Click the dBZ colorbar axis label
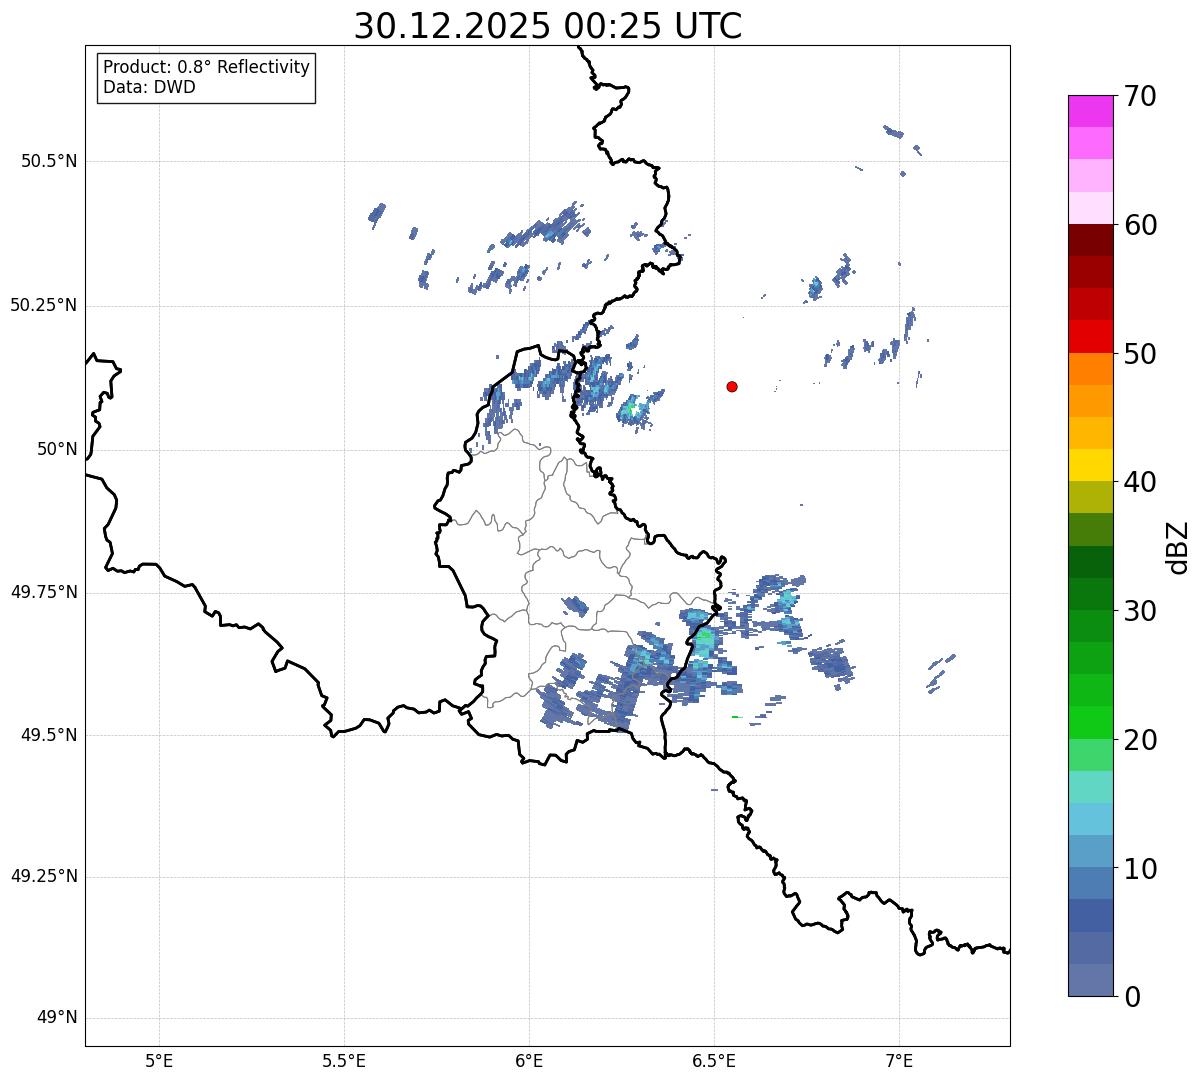The width and height of the screenshot is (1202, 1081). point(1179,547)
